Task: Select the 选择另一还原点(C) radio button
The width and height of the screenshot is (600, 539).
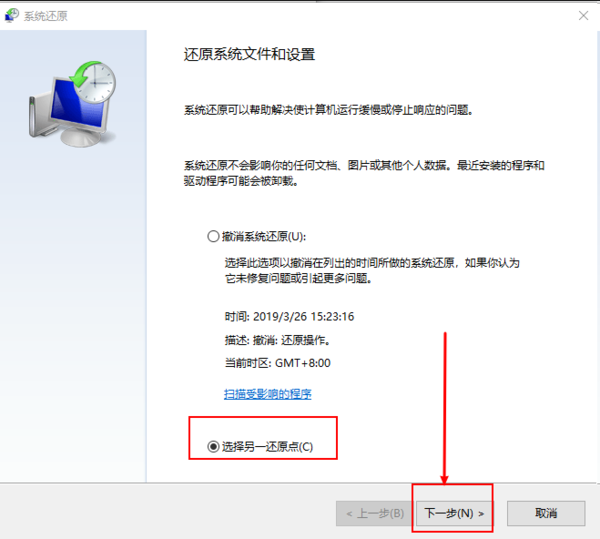Action: pos(213,446)
